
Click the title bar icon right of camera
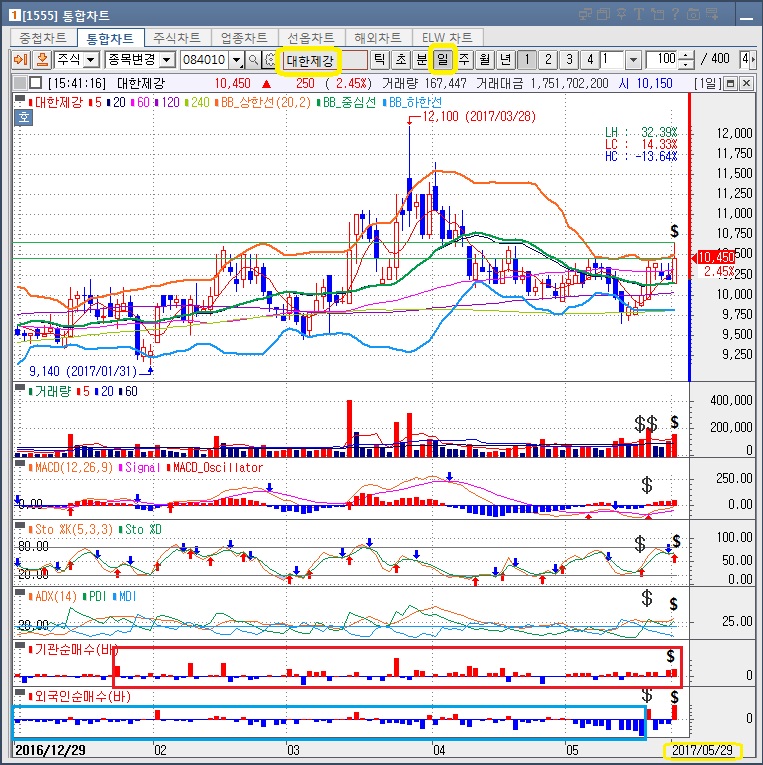pos(712,14)
